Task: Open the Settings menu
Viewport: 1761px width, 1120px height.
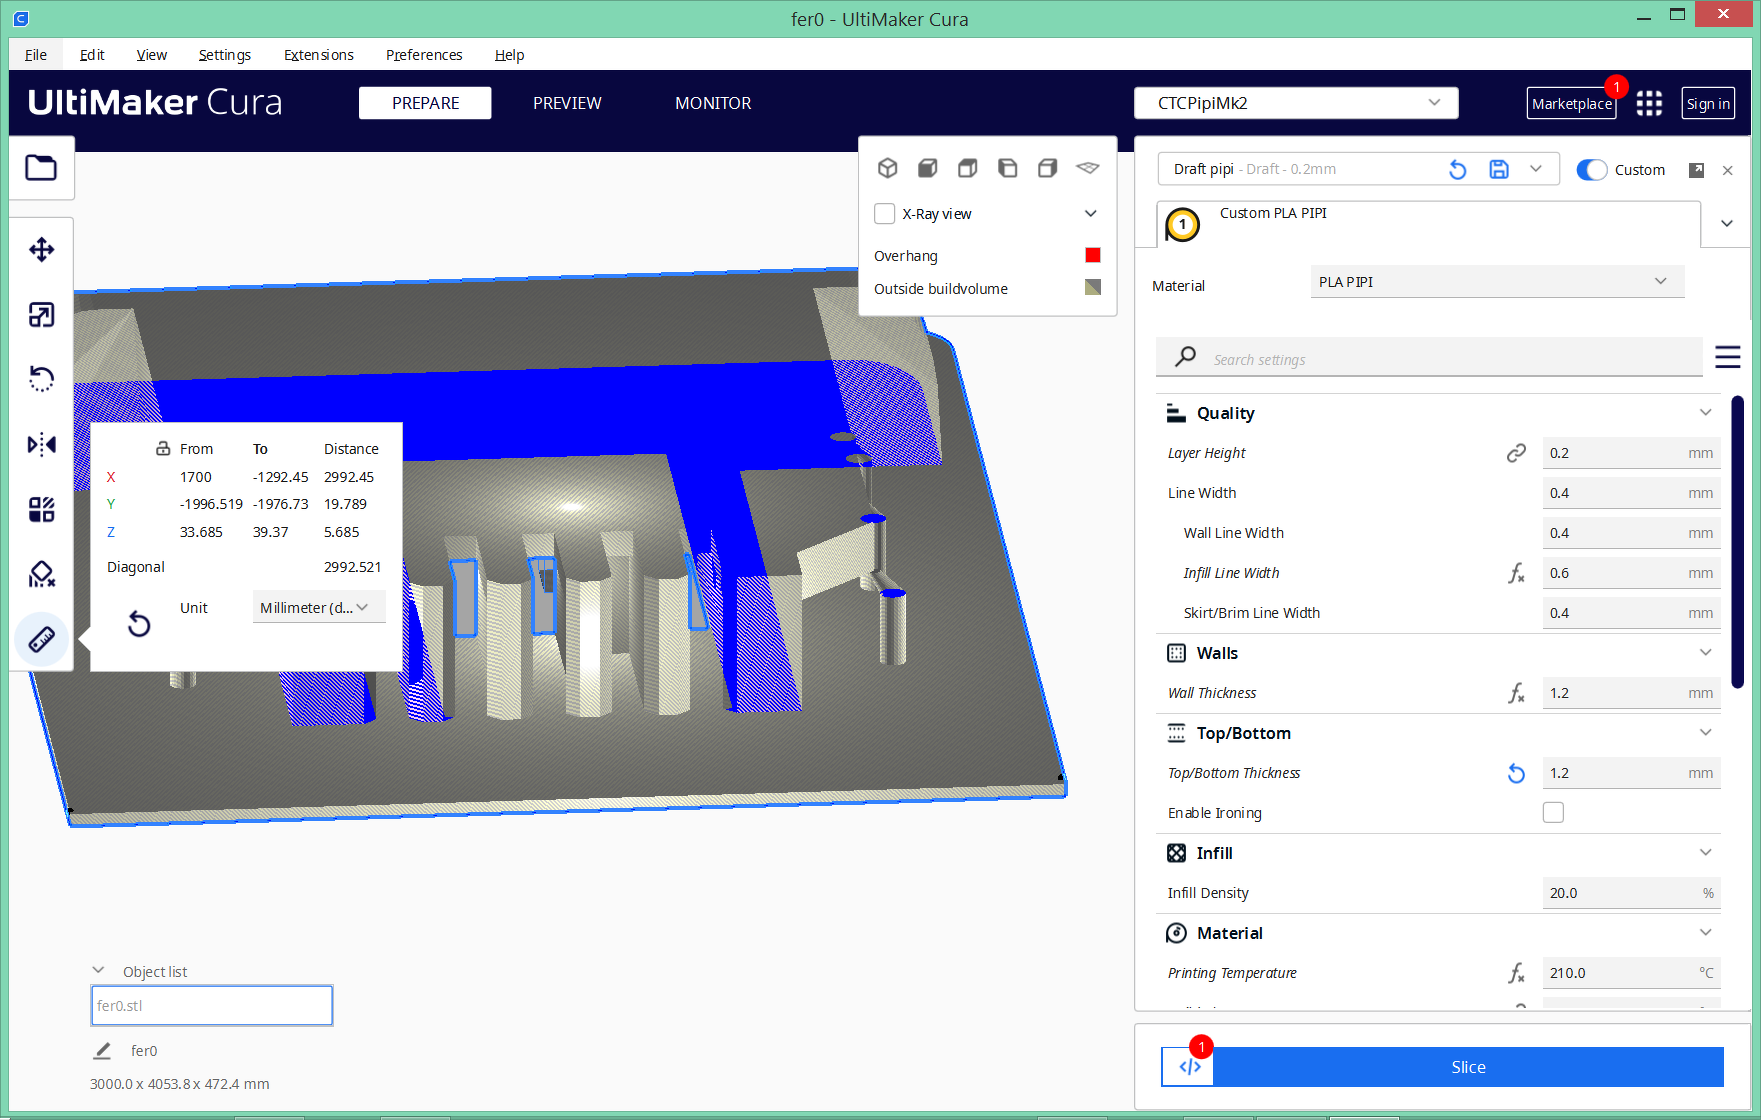Action: 224,55
